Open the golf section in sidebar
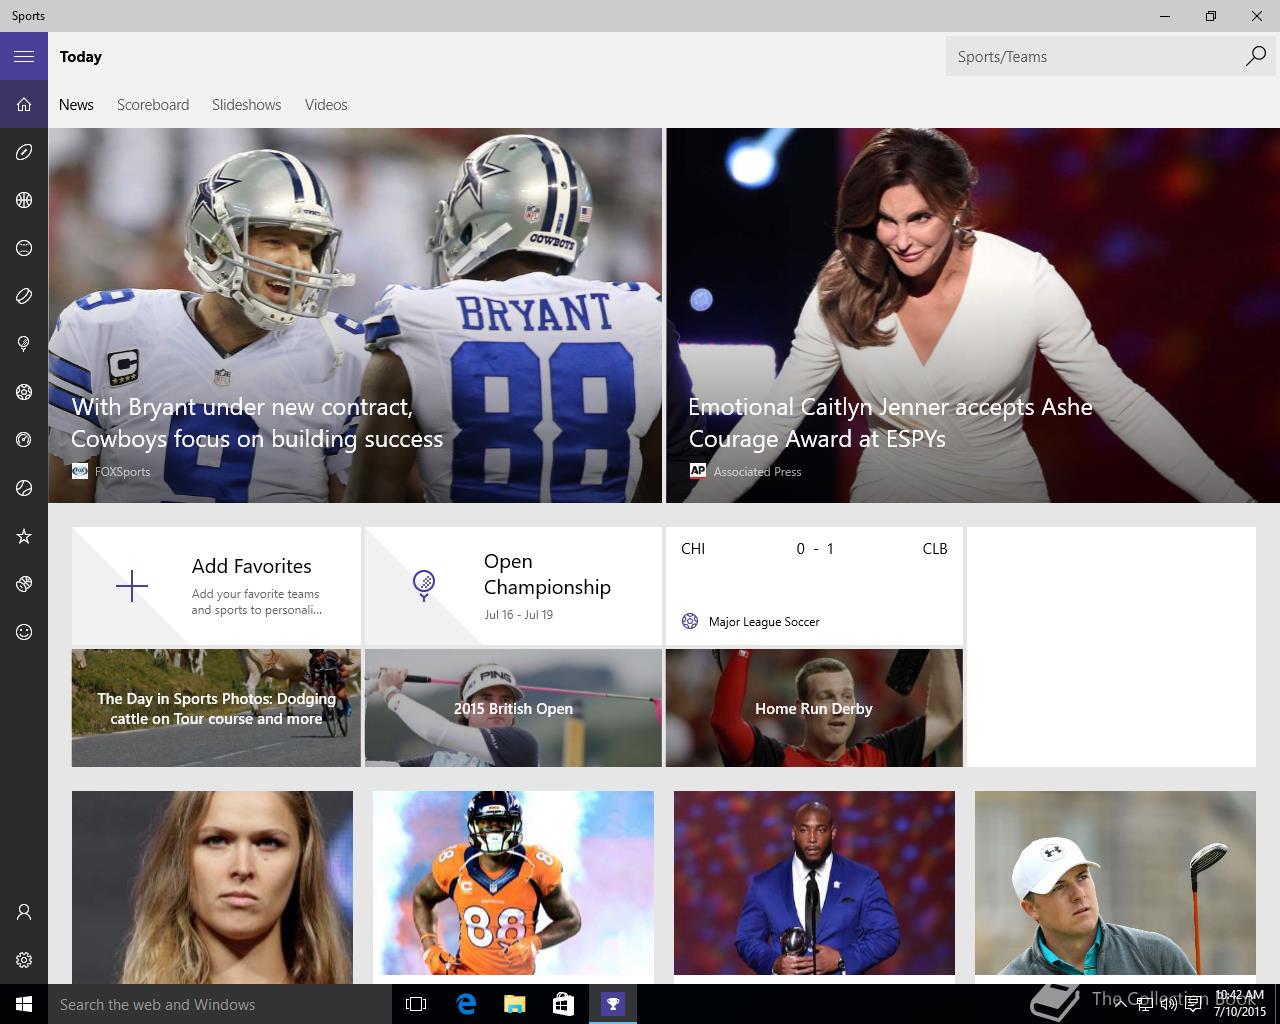1280x1024 pixels. tap(24, 344)
